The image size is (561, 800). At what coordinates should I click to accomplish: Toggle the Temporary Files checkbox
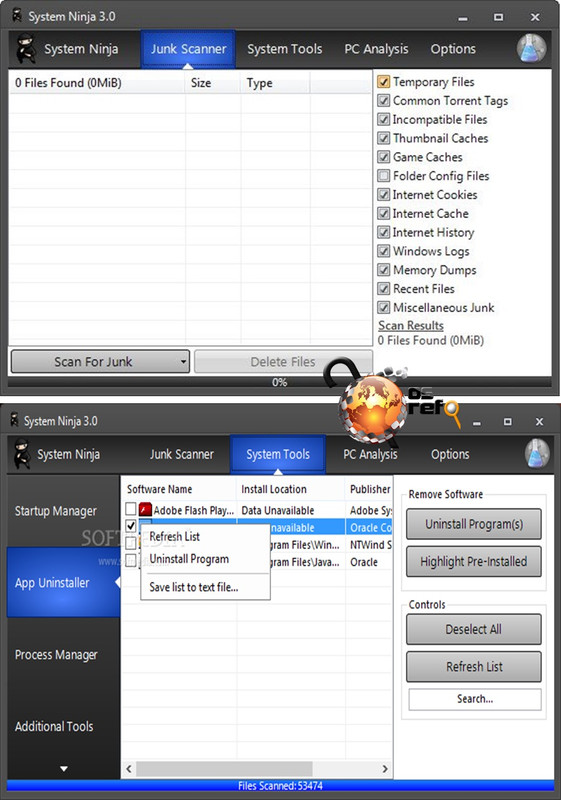pos(384,82)
